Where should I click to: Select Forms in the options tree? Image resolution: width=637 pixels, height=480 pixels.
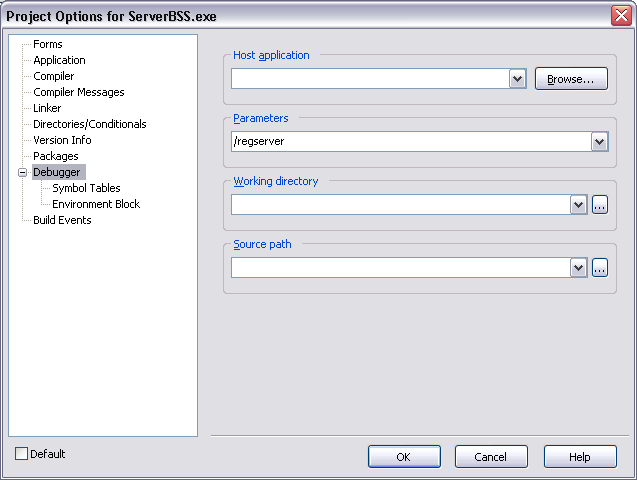47,44
